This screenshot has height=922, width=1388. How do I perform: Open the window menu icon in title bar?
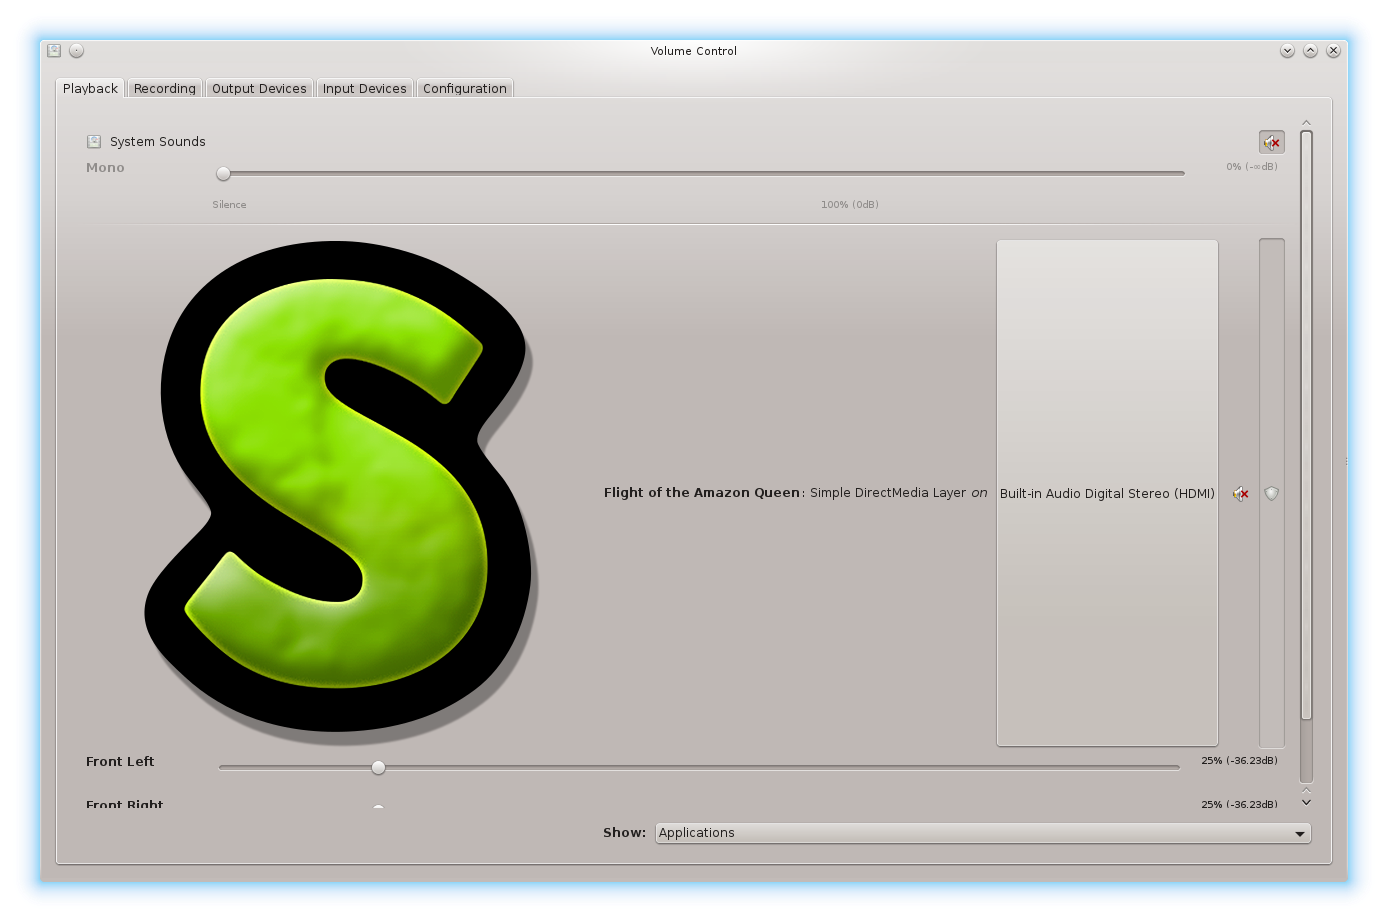[x=54, y=51]
